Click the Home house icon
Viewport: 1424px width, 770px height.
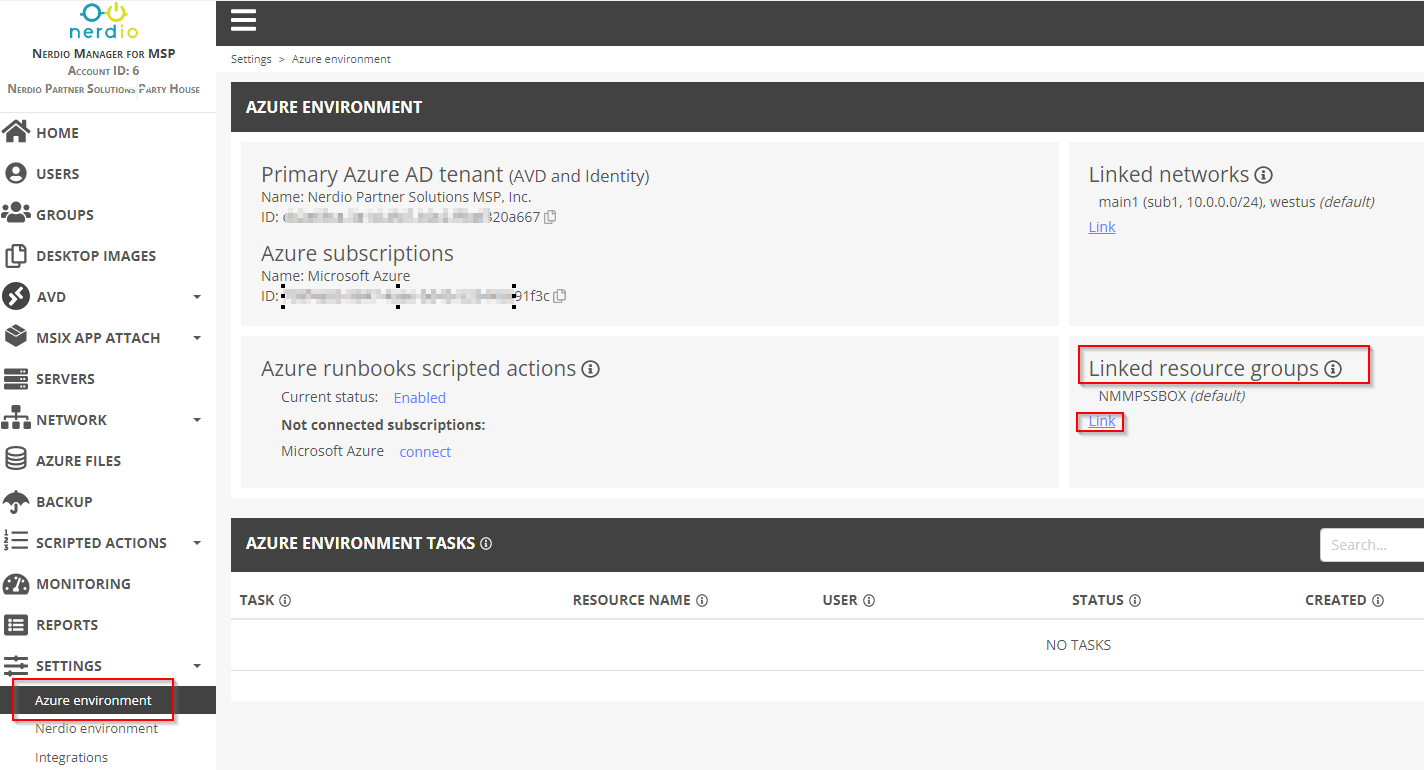(x=16, y=132)
